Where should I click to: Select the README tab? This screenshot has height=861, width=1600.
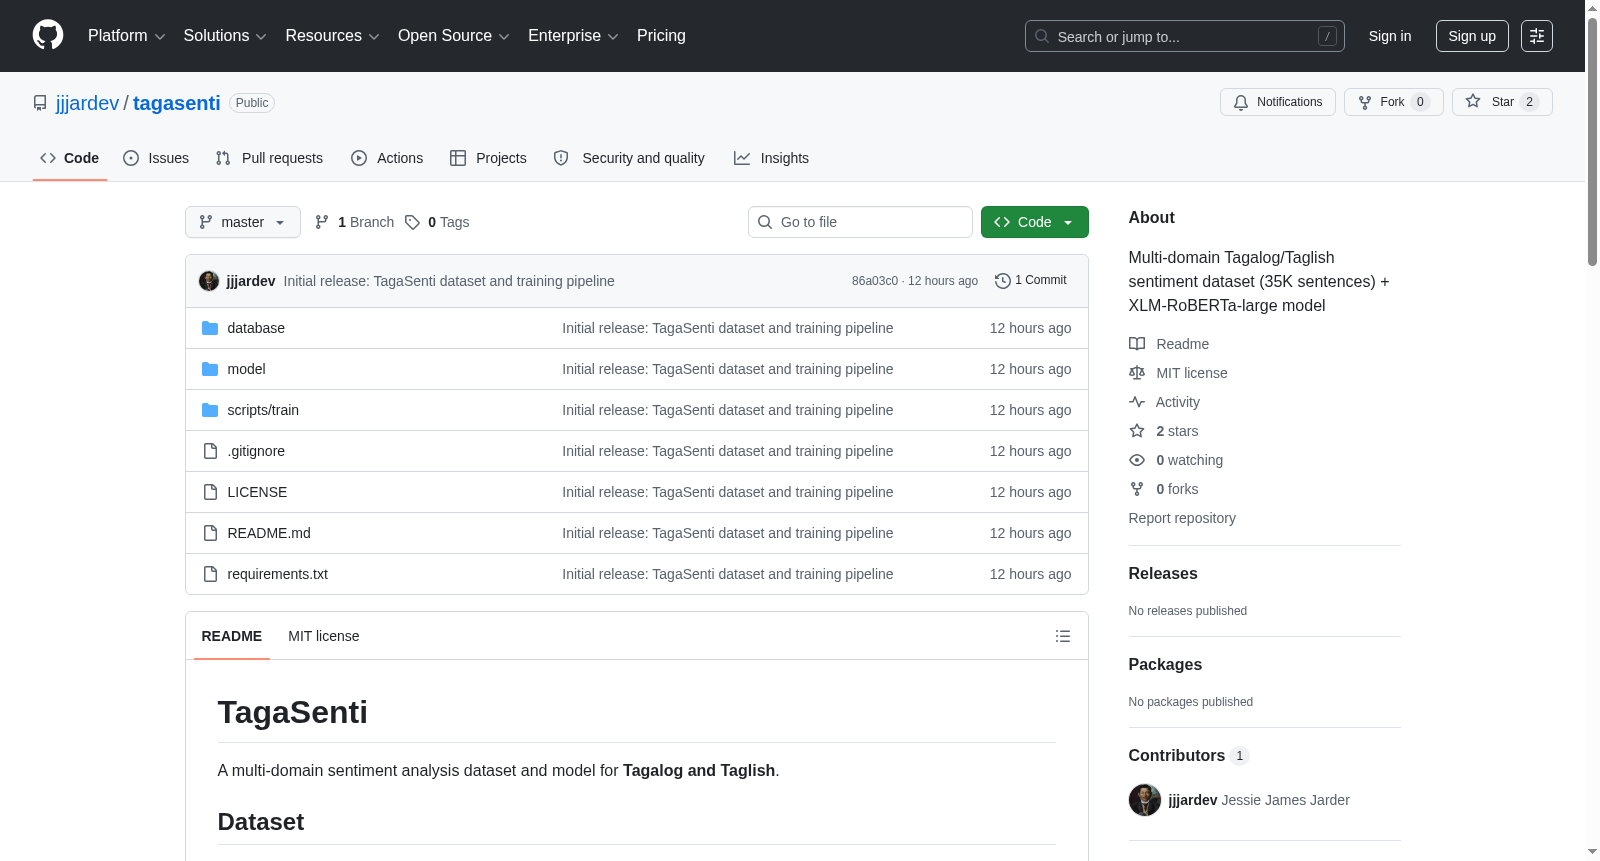(232, 636)
